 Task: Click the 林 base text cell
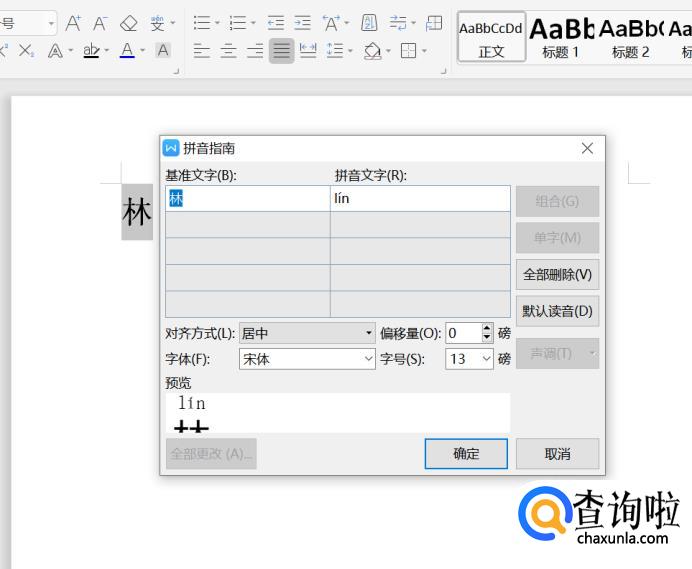point(248,199)
